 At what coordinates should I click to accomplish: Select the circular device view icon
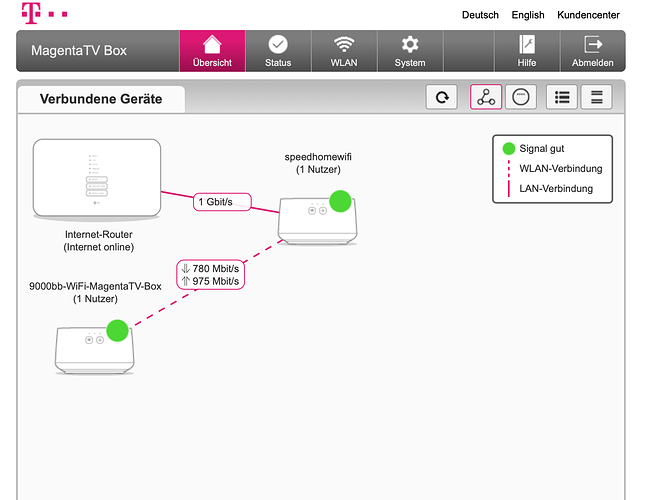pos(521,97)
